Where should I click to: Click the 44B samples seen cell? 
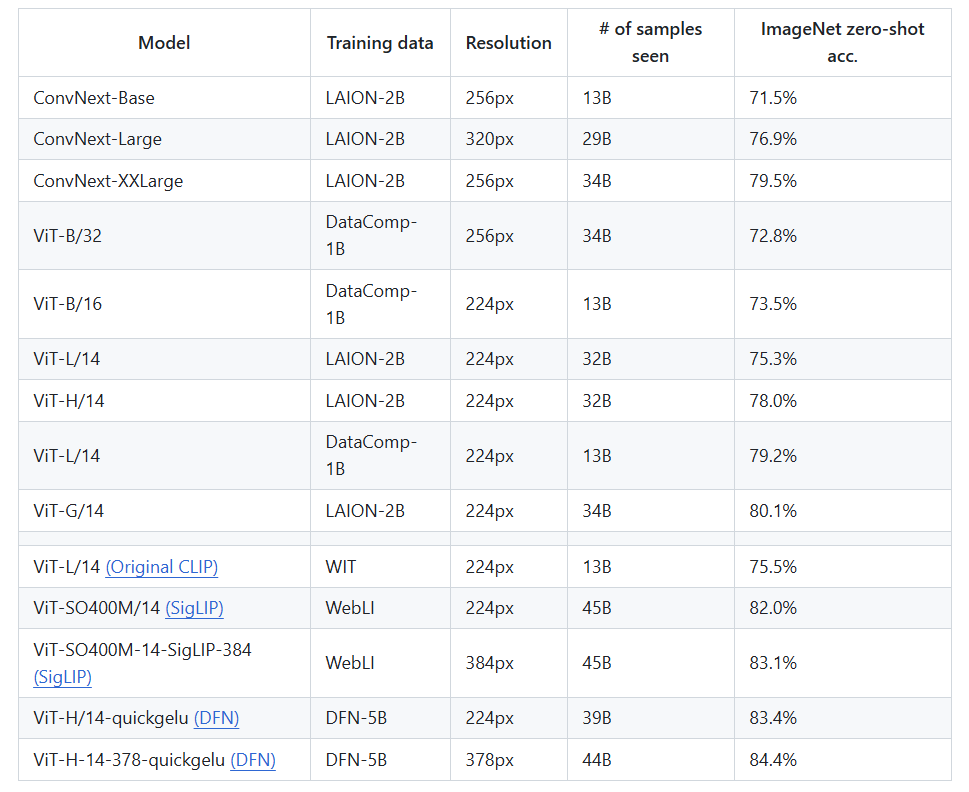click(651, 760)
